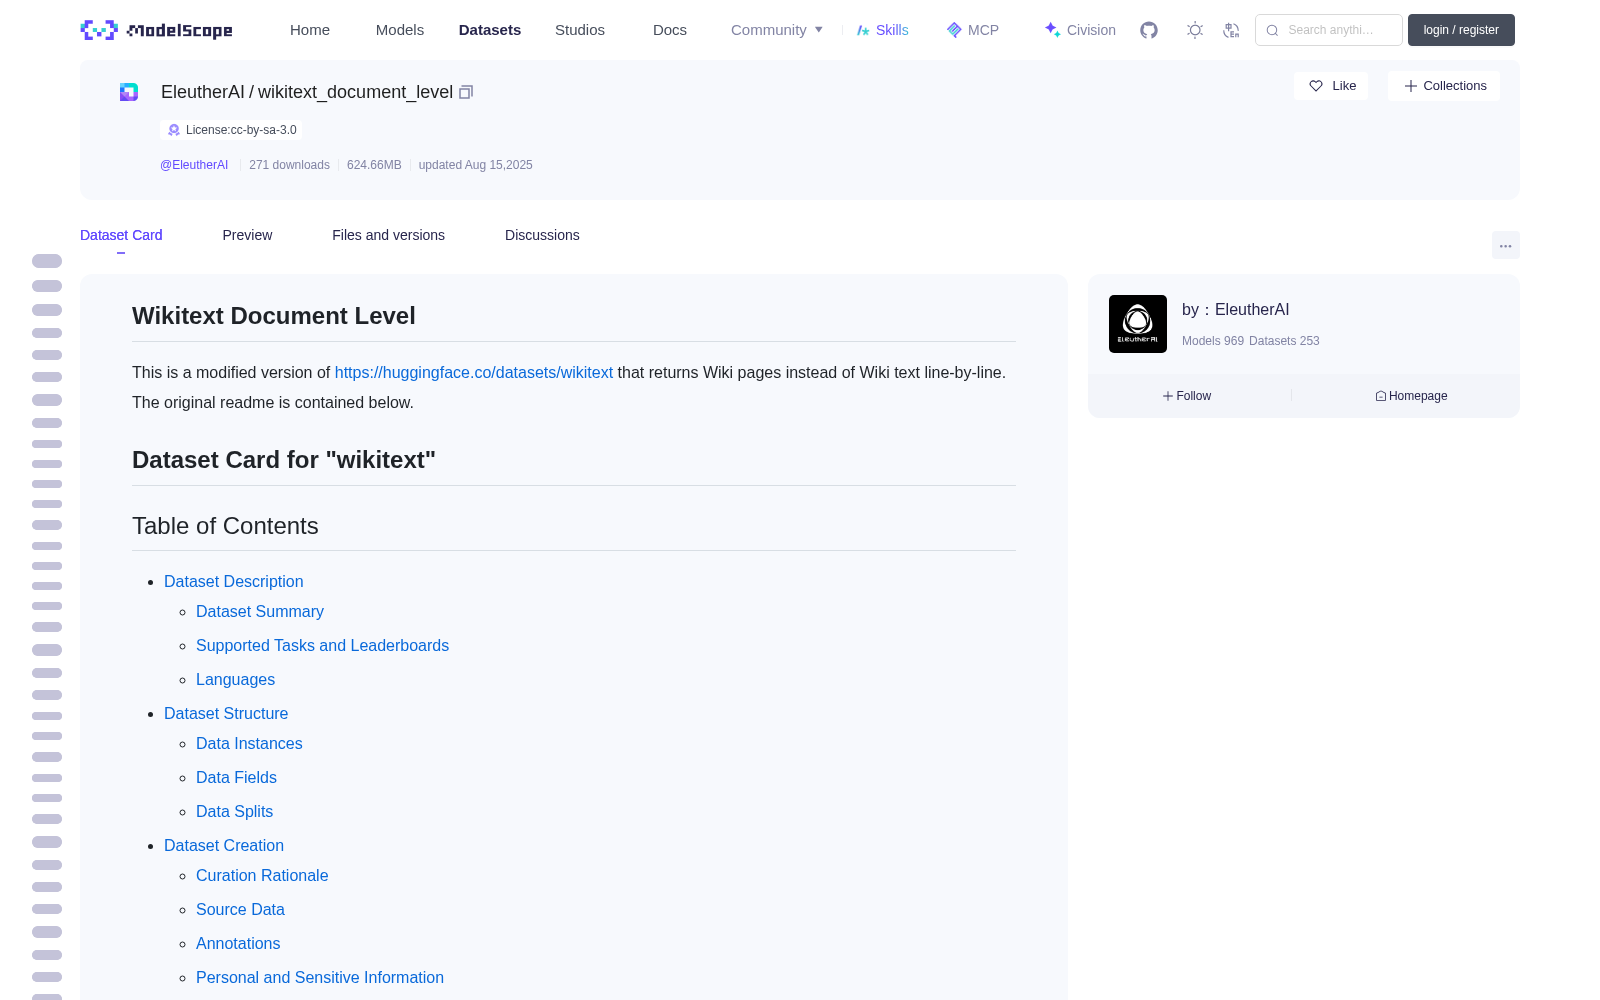Jump to Data Instances section
Image resolution: width=1600 pixels, height=1000 pixels.
(x=249, y=743)
